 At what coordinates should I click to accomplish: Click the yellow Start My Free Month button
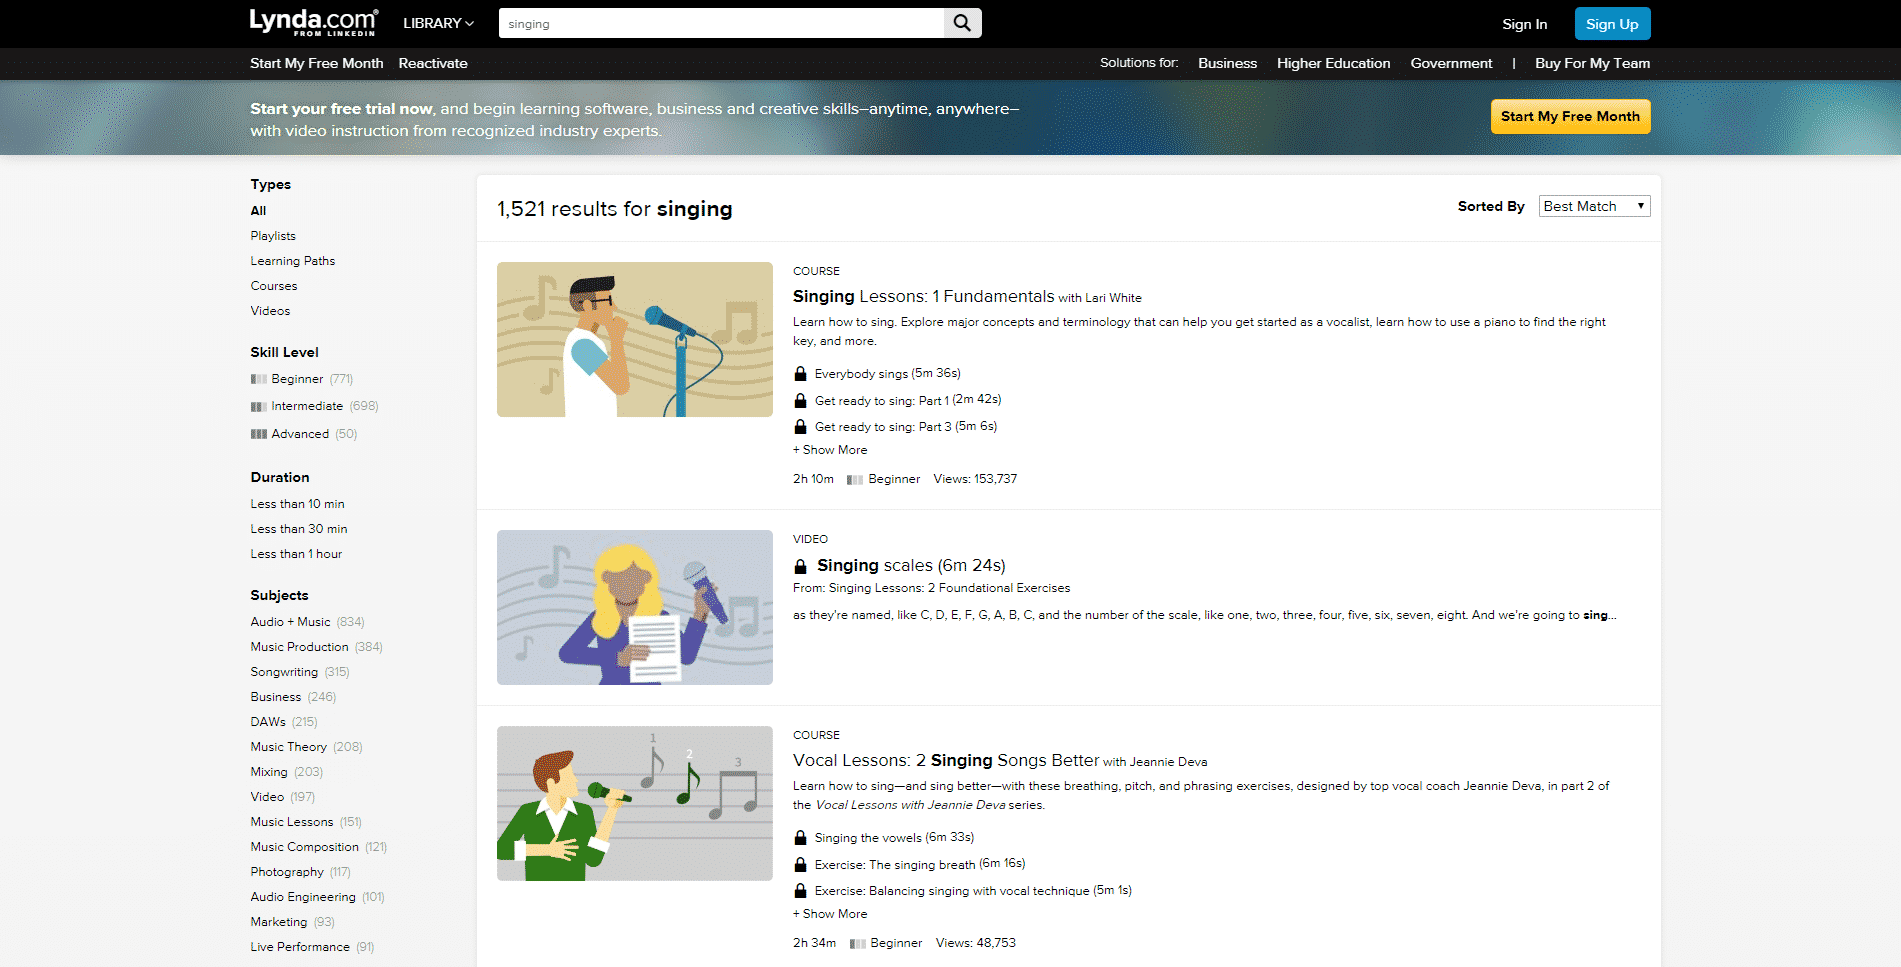coord(1570,116)
